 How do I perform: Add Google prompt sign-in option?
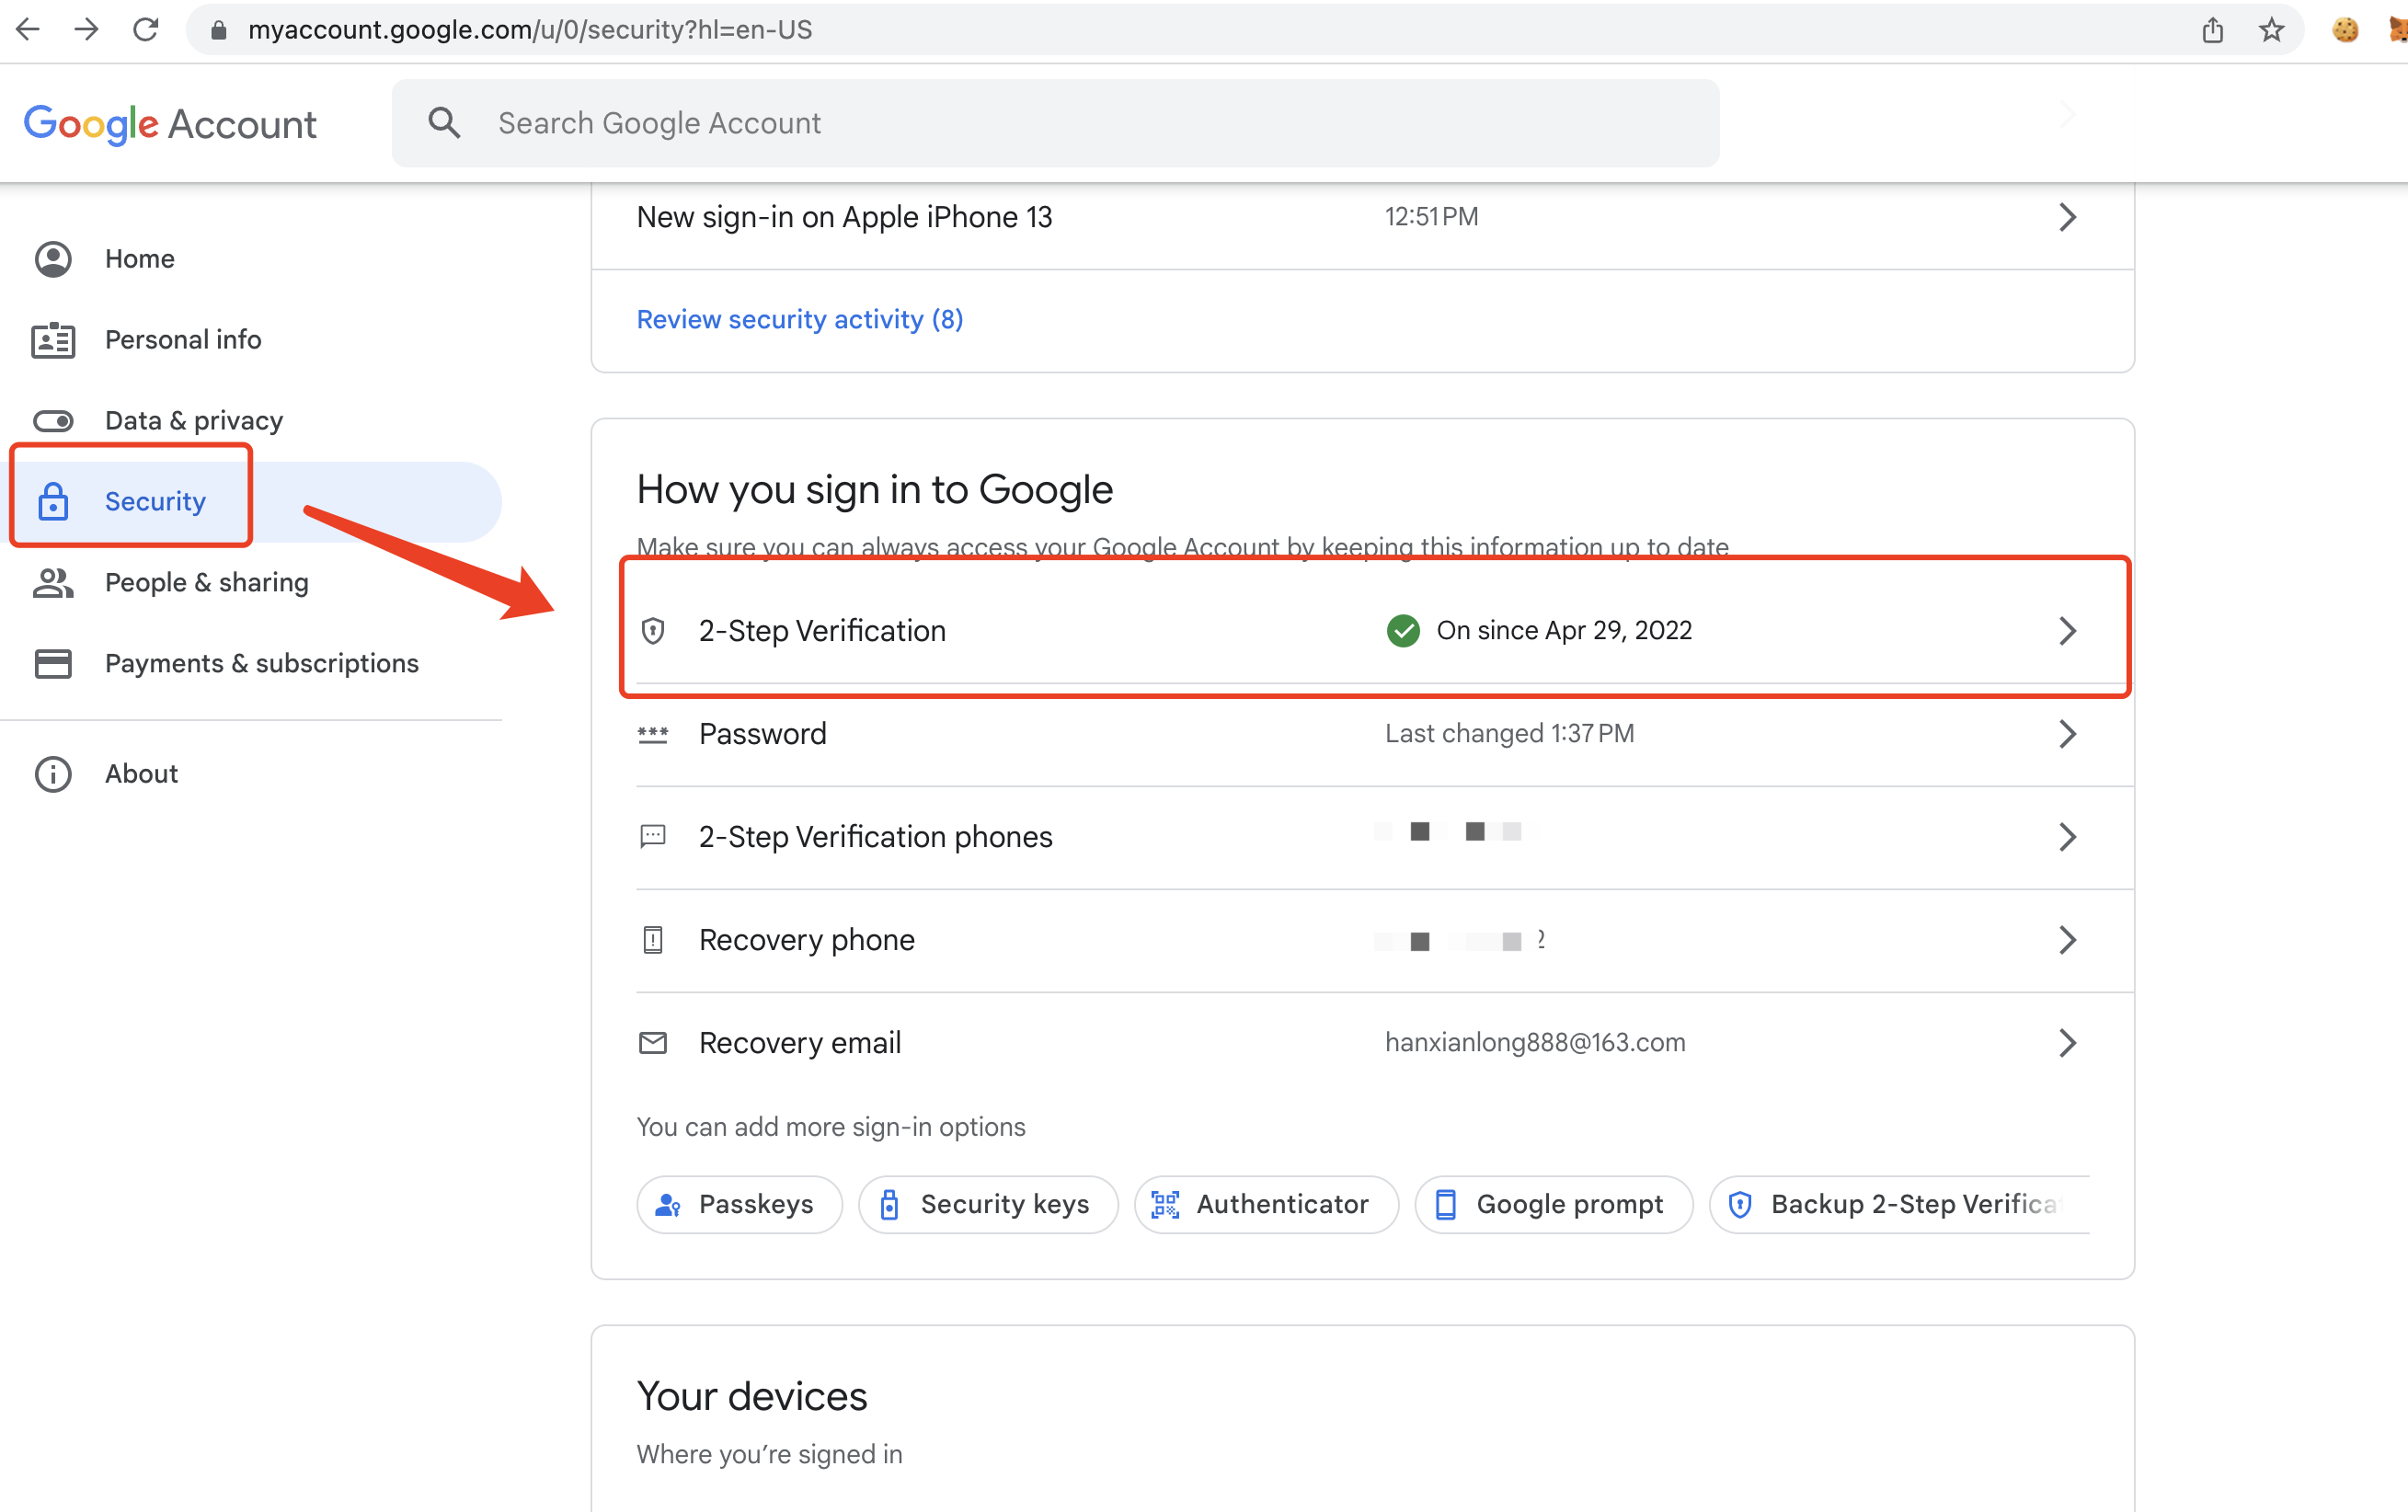click(1554, 1204)
